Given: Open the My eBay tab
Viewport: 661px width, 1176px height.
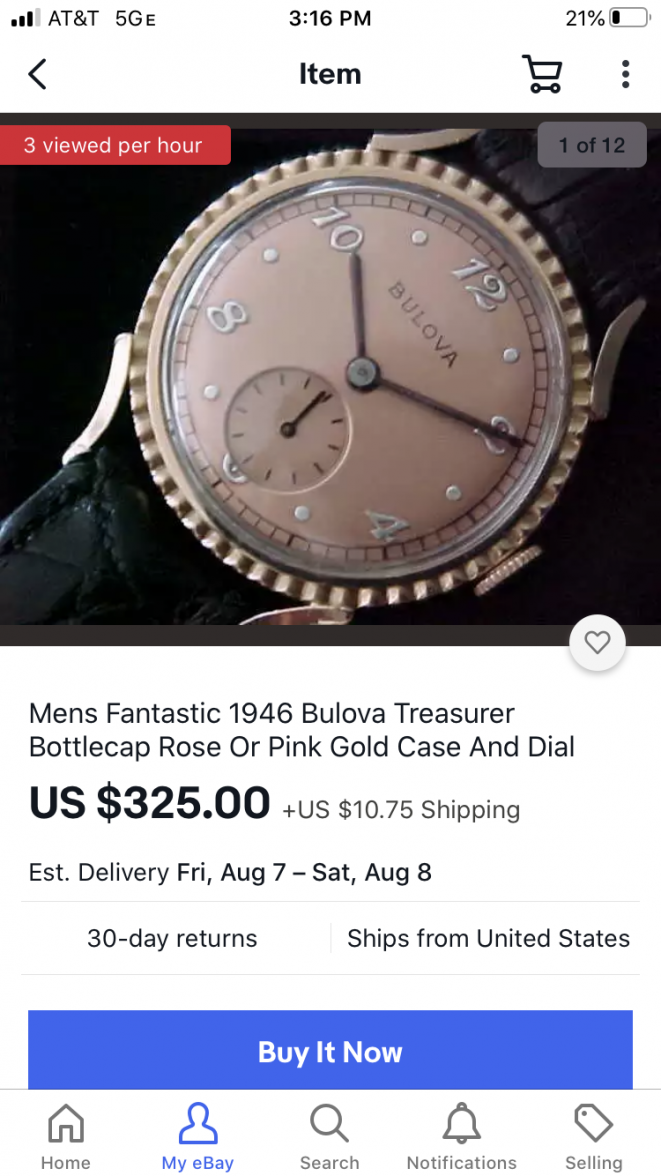Looking at the screenshot, I should pyautogui.click(x=198, y=1136).
